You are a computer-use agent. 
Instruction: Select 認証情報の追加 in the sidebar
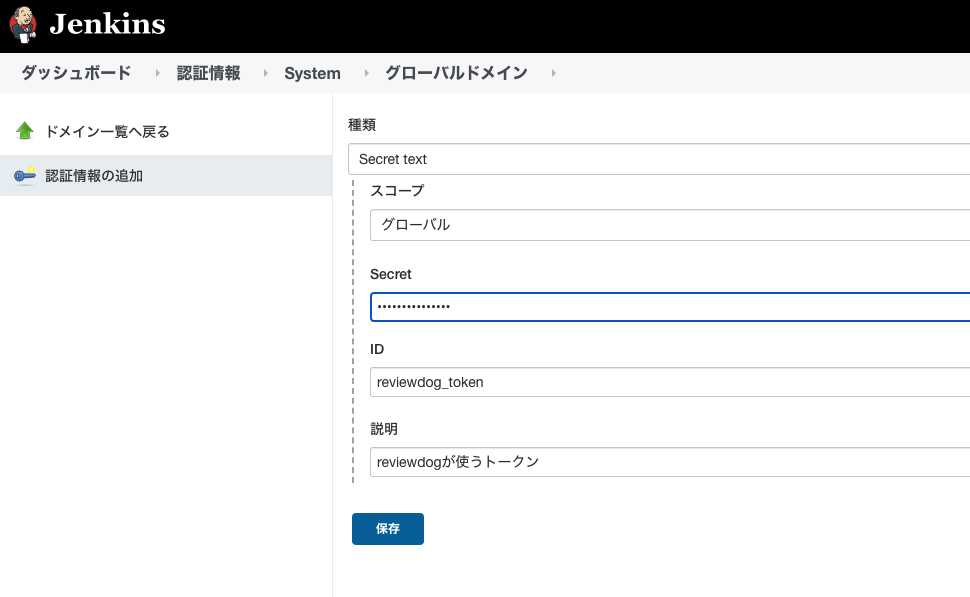point(94,176)
